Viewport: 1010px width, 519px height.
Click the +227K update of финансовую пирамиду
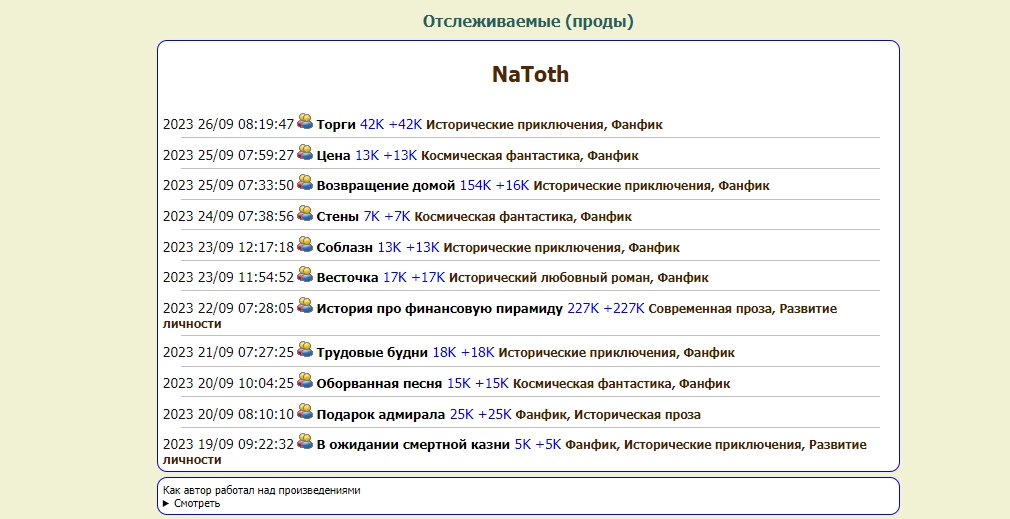(x=624, y=308)
